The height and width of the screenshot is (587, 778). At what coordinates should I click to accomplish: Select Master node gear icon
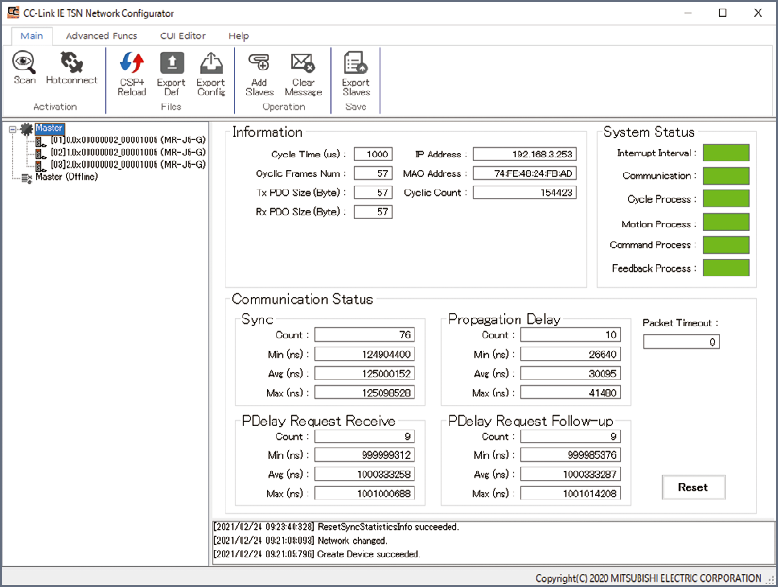26,129
